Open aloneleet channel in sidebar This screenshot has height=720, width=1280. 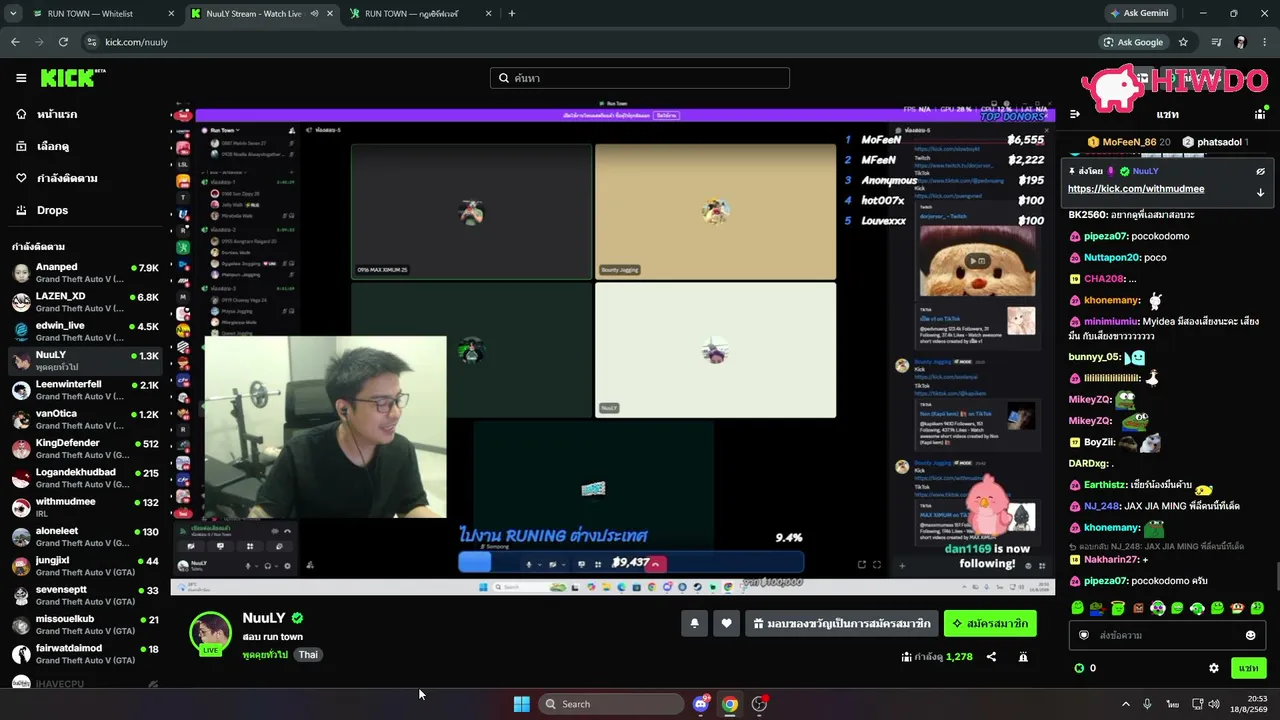tap(85, 536)
